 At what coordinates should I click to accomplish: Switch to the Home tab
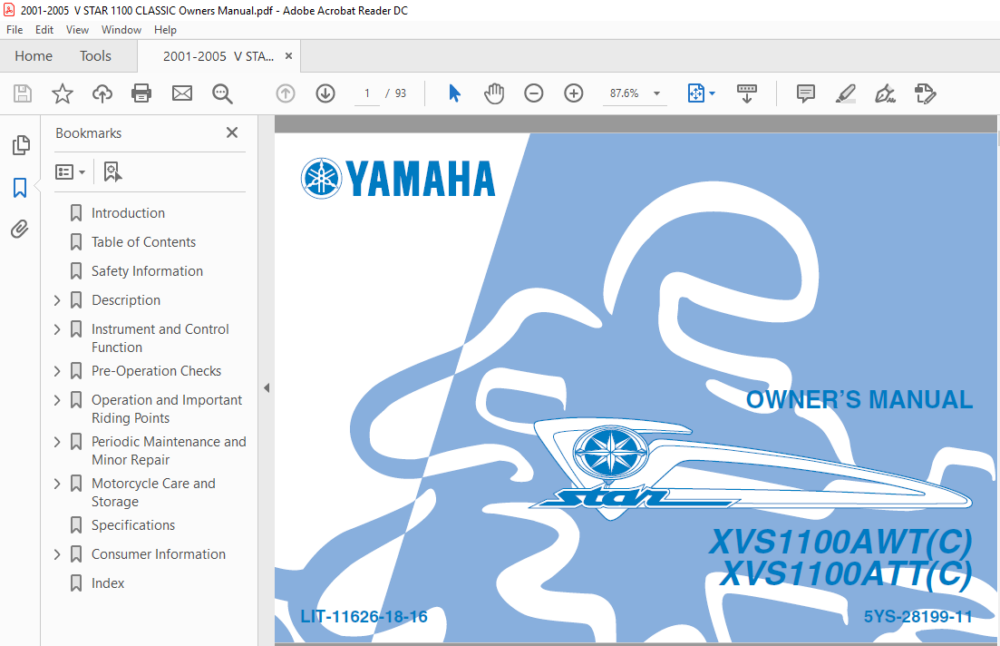tap(34, 56)
